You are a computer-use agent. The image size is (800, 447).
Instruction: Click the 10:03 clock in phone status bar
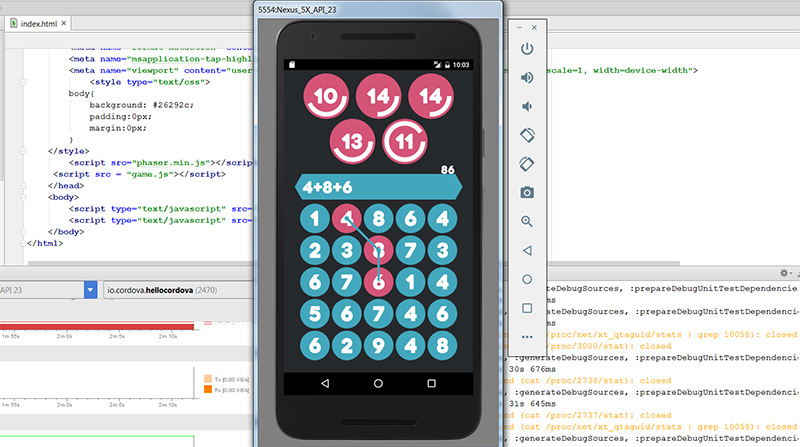[461, 65]
